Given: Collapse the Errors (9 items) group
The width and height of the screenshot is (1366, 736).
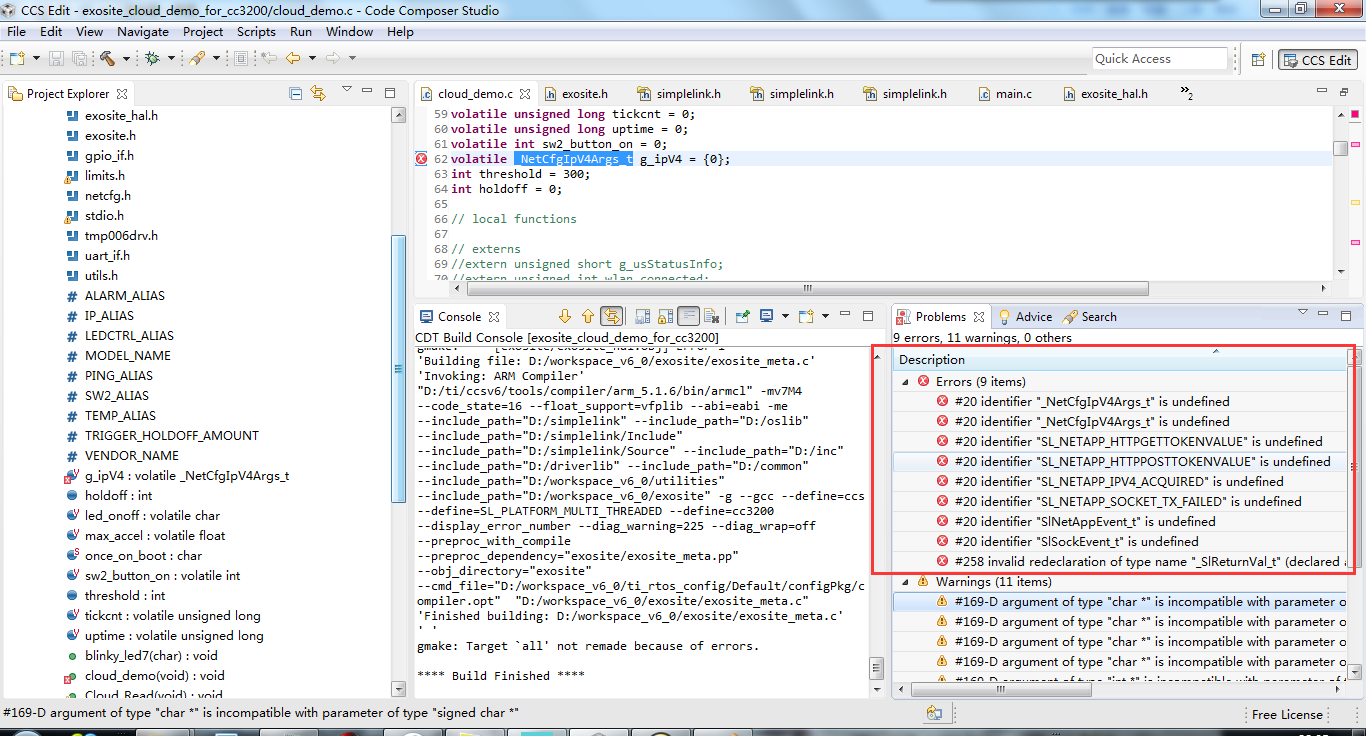Looking at the screenshot, I should point(906,382).
